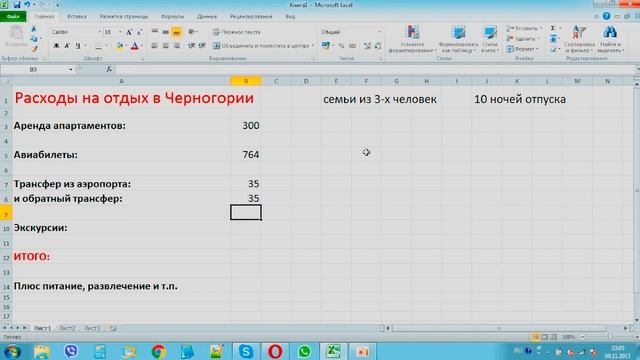
Task: Open the Сортировка и фильтр menu
Action: coord(580,39)
